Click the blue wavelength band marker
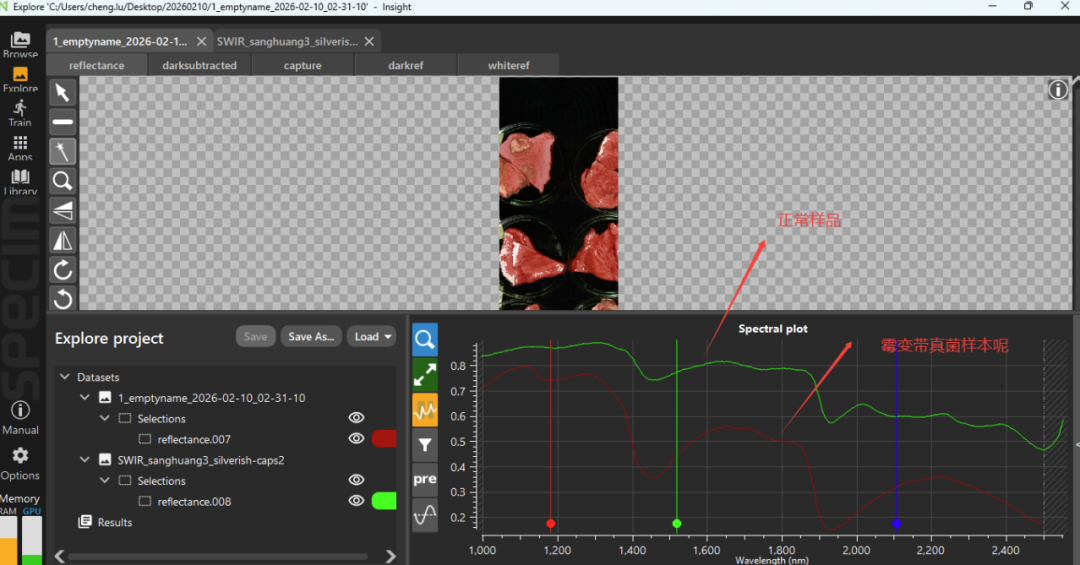Image resolution: width=1080 pixels, height=565 pixels. [x=896, y=524]
